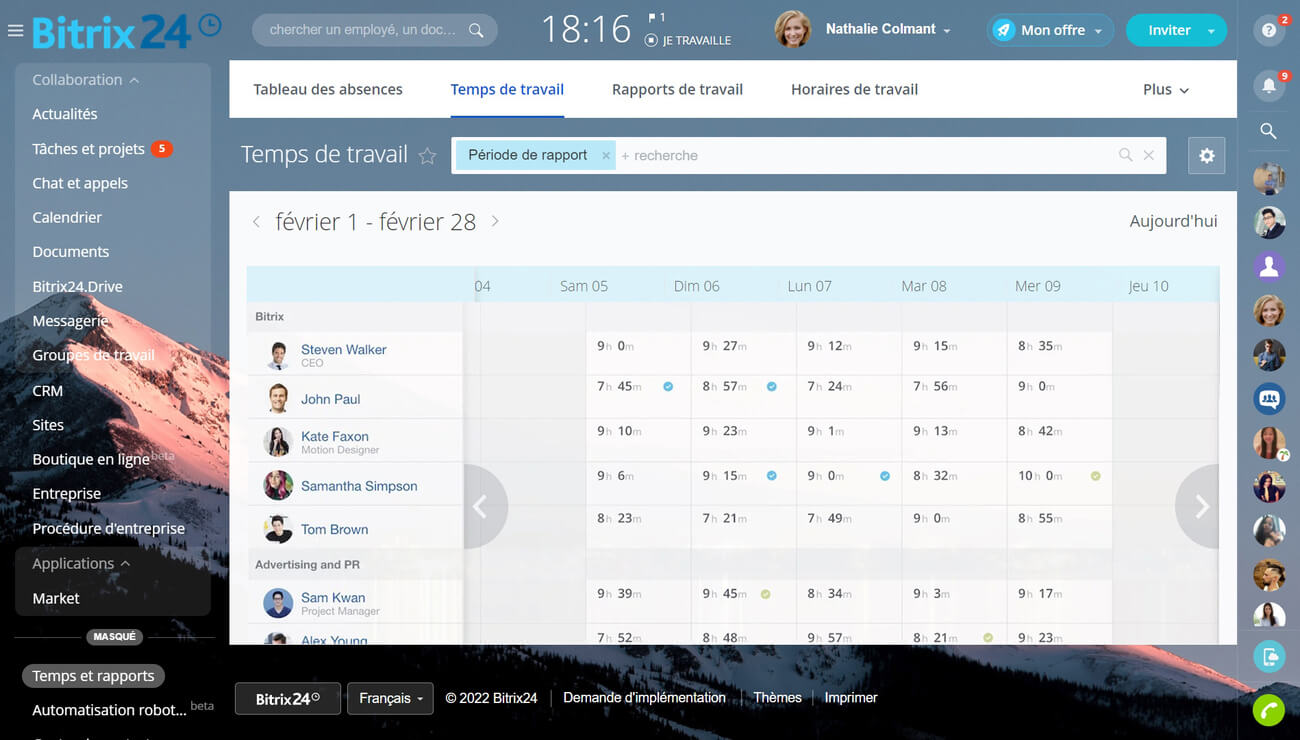1300x740 pixels.
Task: Click the search magnifier in right sidebar
Action: coord(1268,131)
